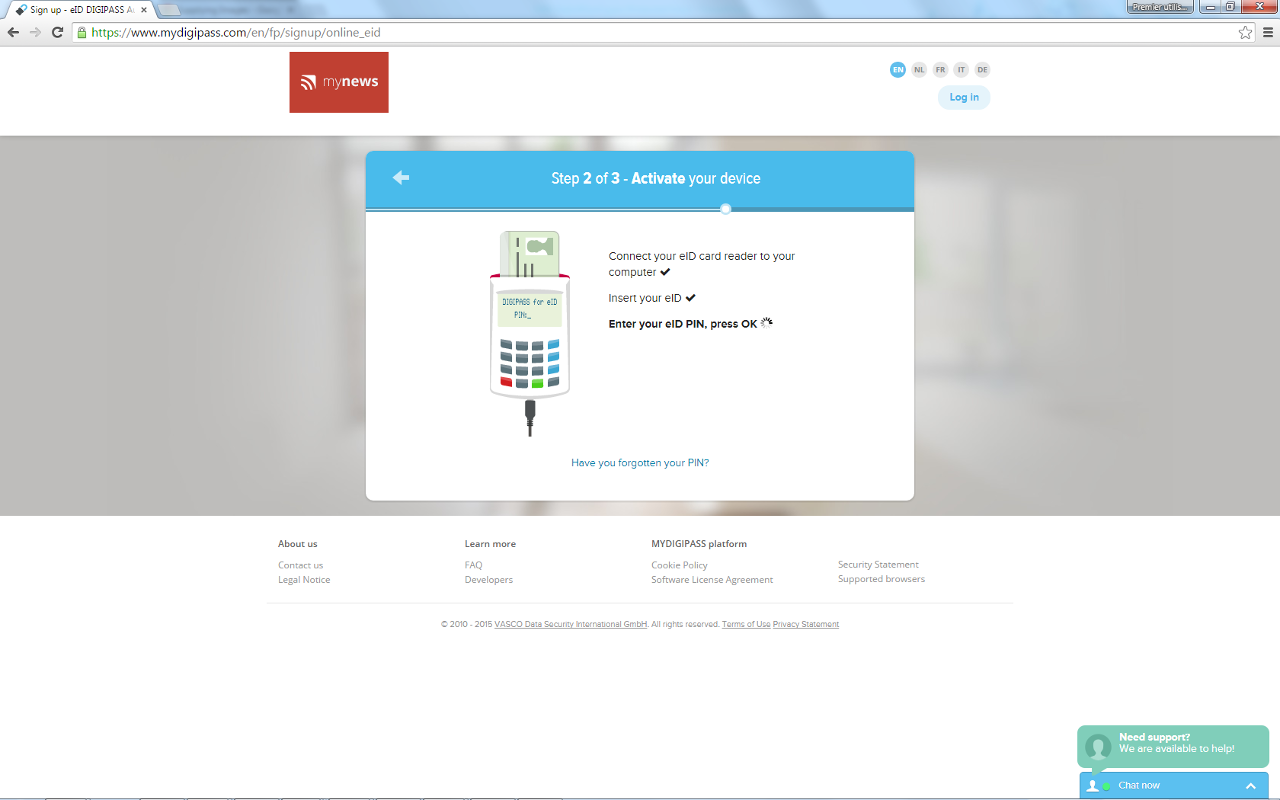The height and width of the screenshot is (800, 1280).
Task: Click the 'Learn more' footer heading
Action: coord(490,544)
